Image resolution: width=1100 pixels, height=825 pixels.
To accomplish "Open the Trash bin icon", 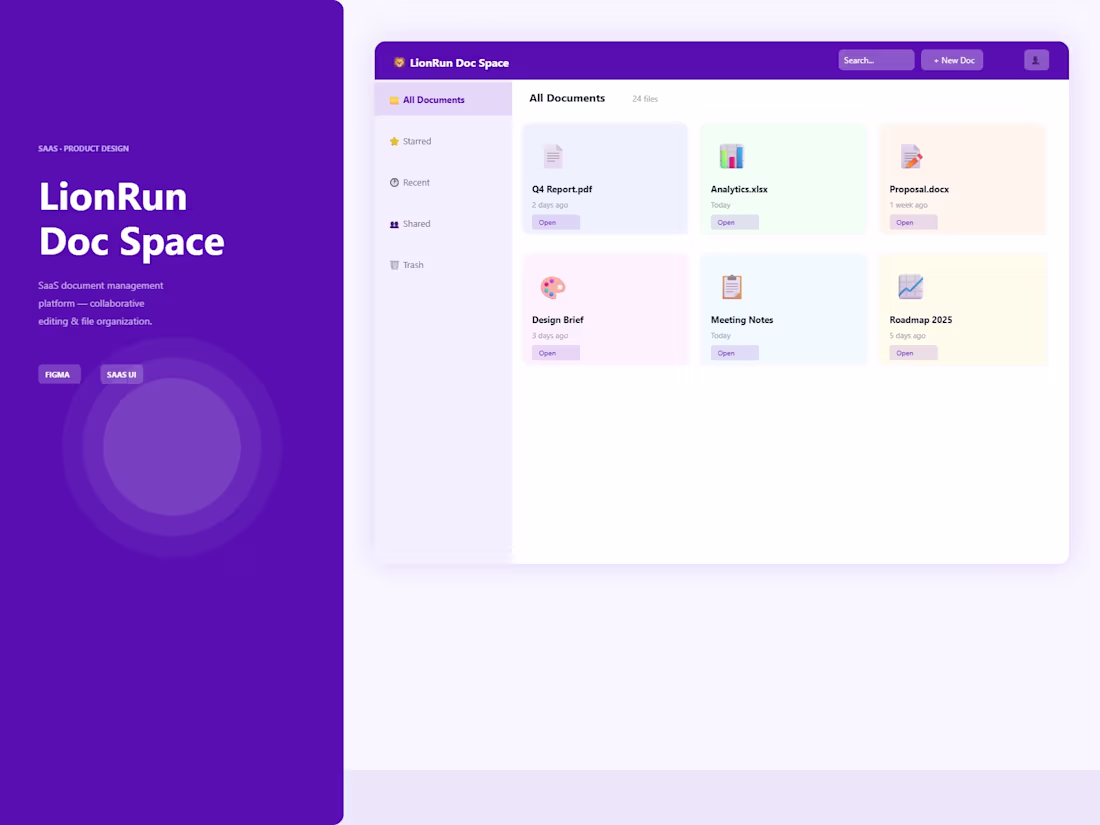I will click(x=393, y=264).
